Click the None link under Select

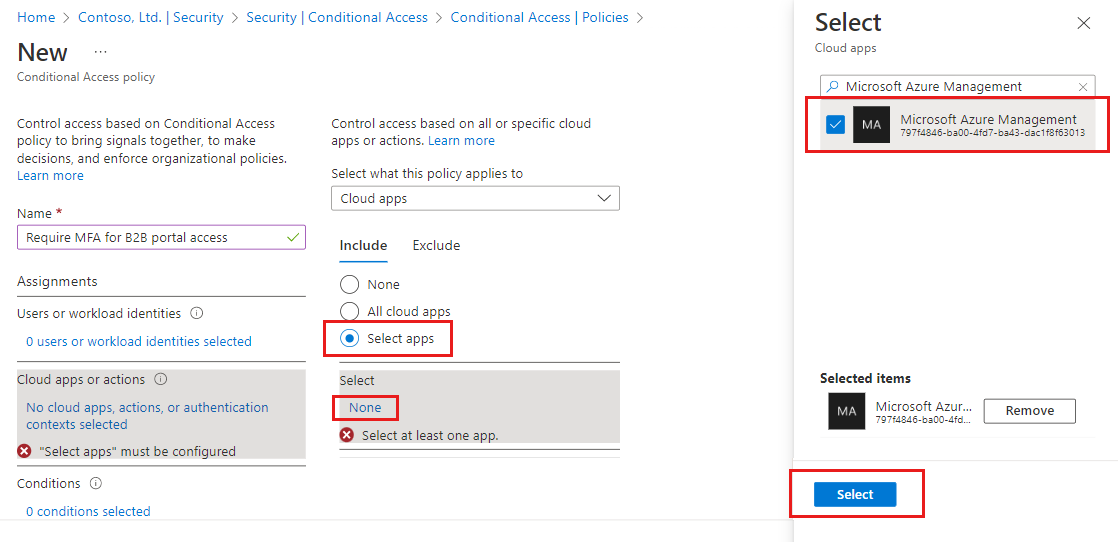click(365, 408)
